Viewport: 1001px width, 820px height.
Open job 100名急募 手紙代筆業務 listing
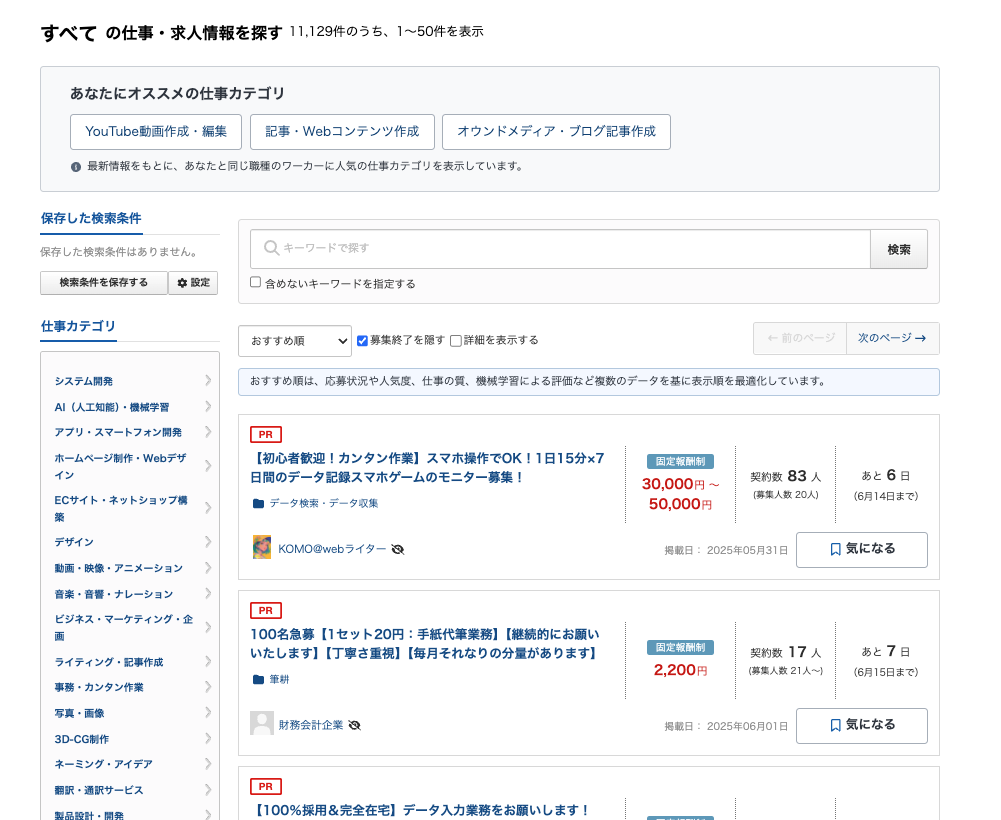[425, 644]
